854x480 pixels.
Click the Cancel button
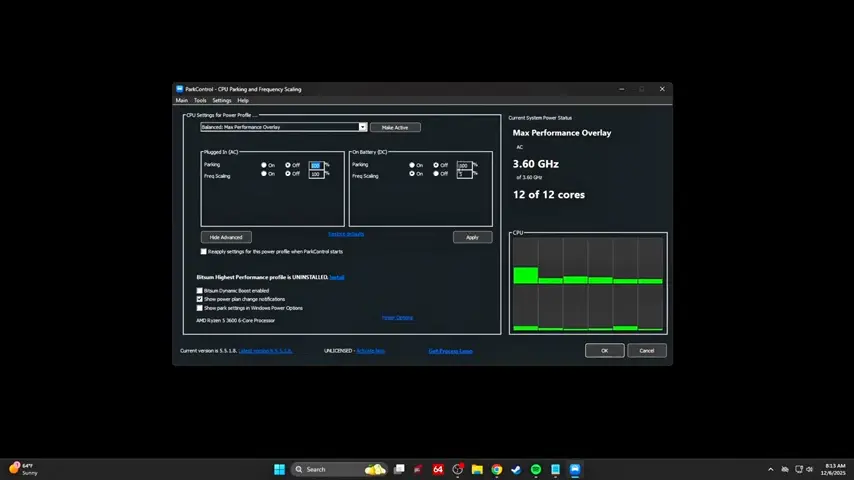click(646, 351)
